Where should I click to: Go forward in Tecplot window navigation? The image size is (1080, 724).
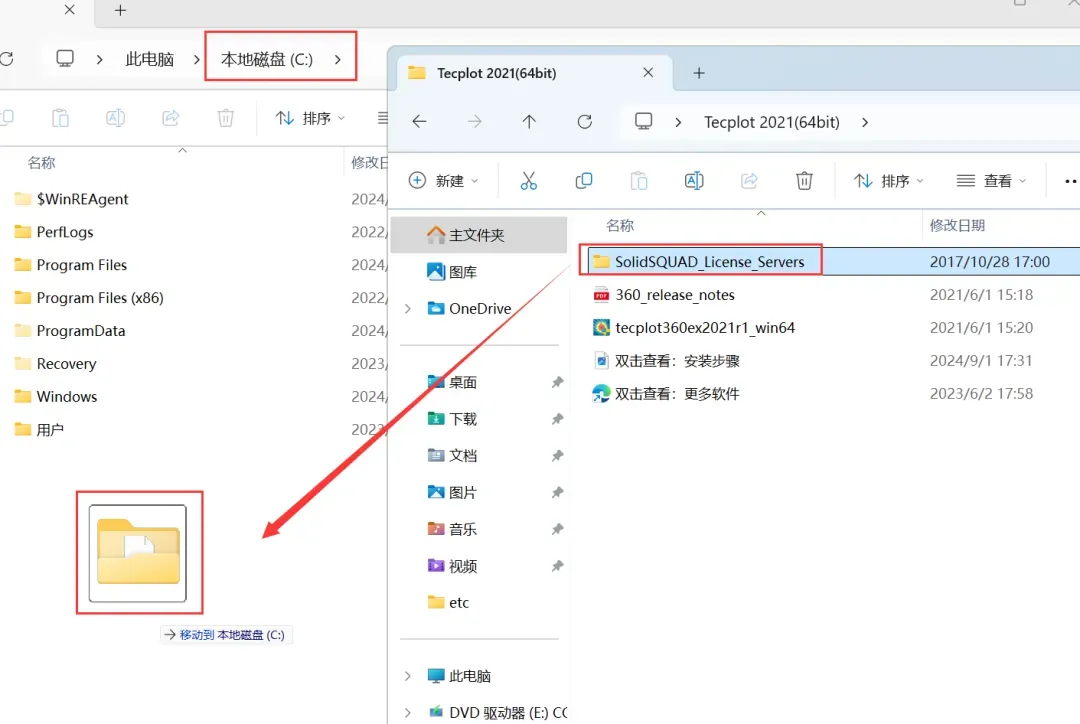475,122
